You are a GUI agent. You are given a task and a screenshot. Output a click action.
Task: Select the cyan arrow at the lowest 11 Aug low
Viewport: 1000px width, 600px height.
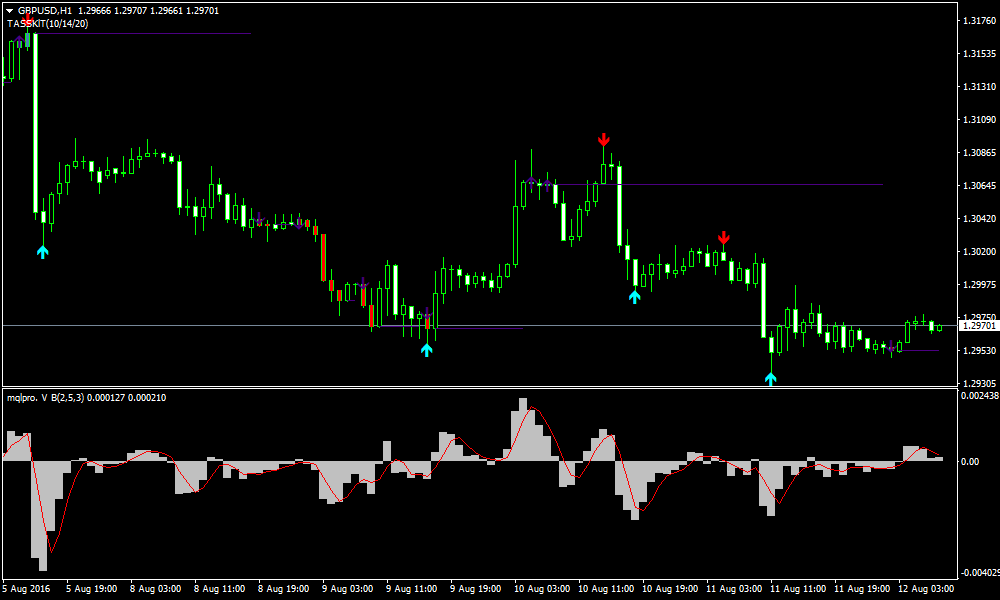770,378
